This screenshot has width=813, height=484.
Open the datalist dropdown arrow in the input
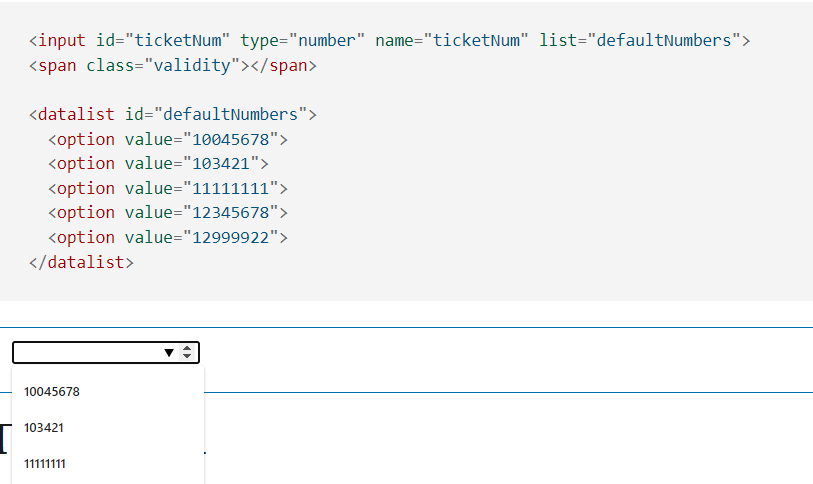pyautogui.click(x=169, y=353)
